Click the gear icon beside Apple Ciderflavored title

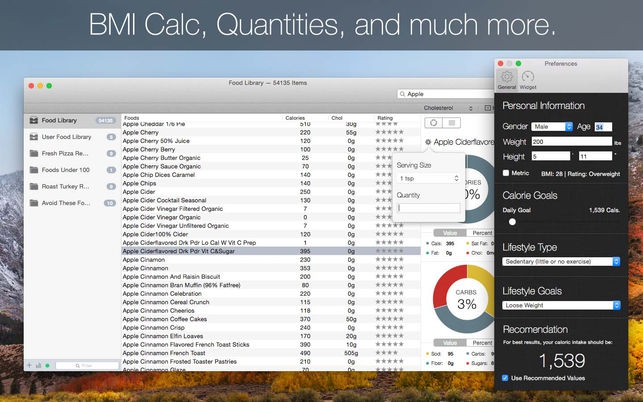[428, 142]
